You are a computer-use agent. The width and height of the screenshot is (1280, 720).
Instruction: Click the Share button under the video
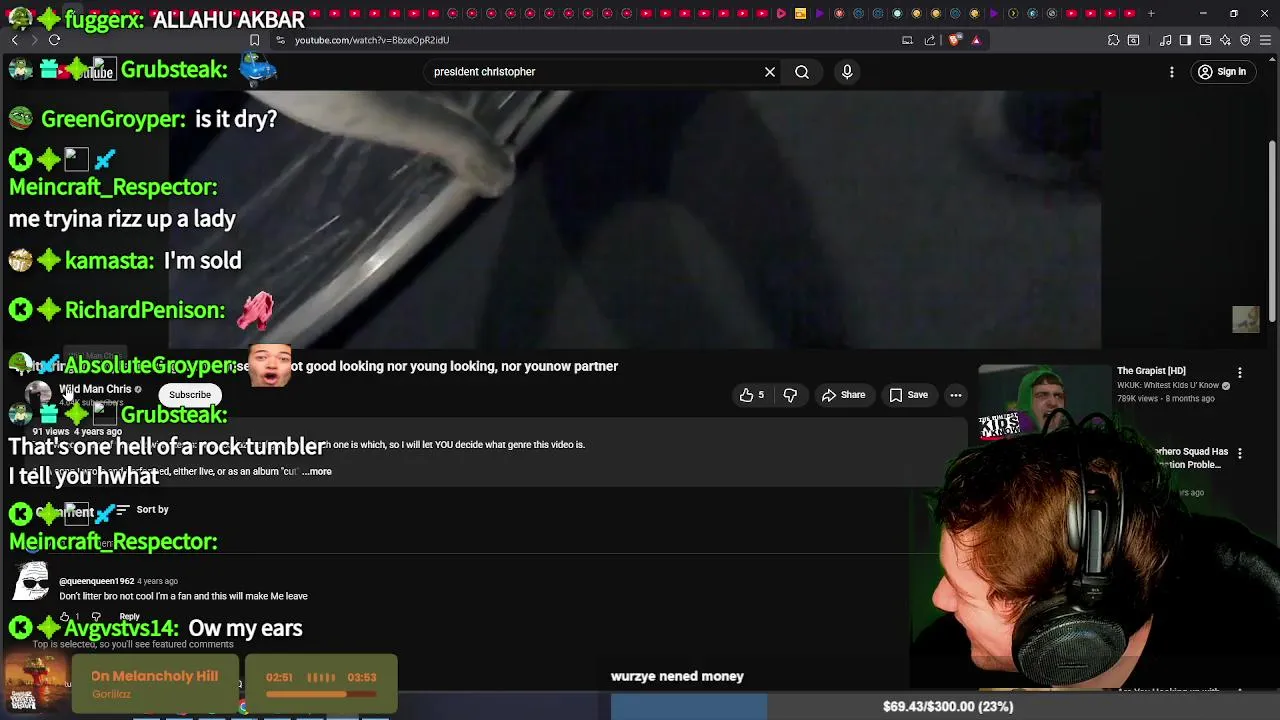pos(843,395)
